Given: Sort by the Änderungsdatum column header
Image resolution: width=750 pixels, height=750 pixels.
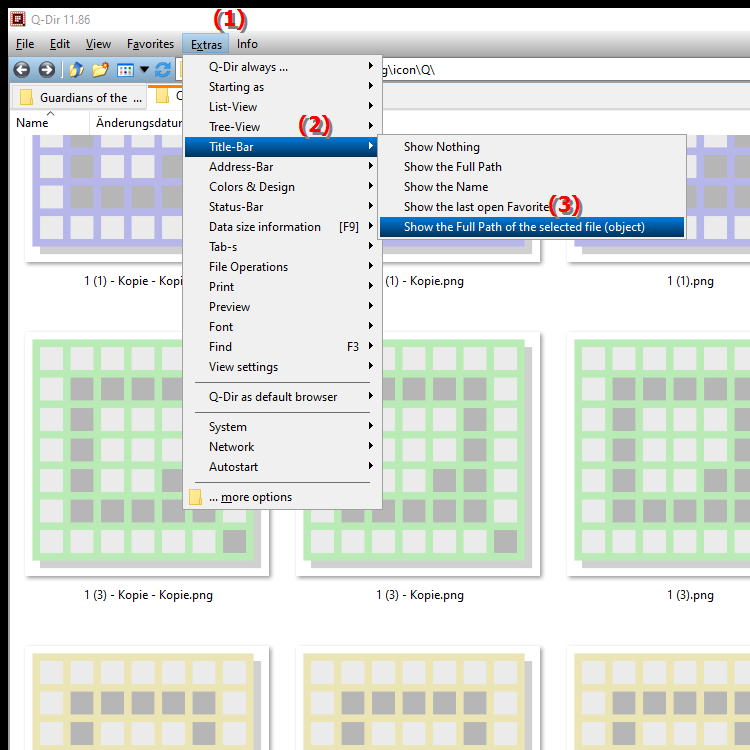Looking at the screenshot, I should (139, 123).
